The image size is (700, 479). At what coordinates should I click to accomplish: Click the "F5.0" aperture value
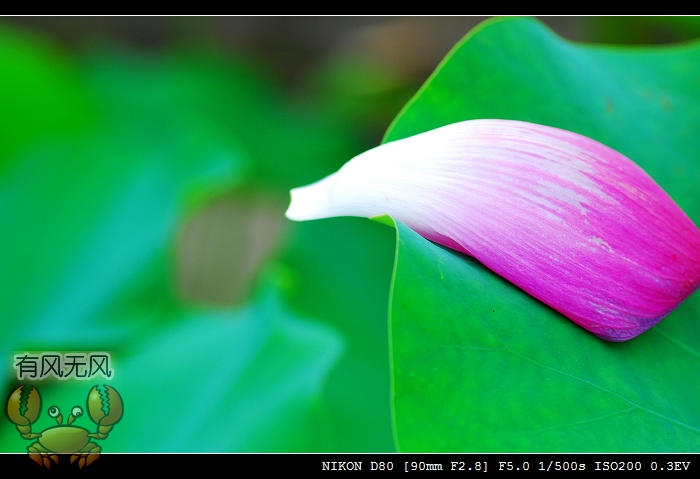[513, 467]
